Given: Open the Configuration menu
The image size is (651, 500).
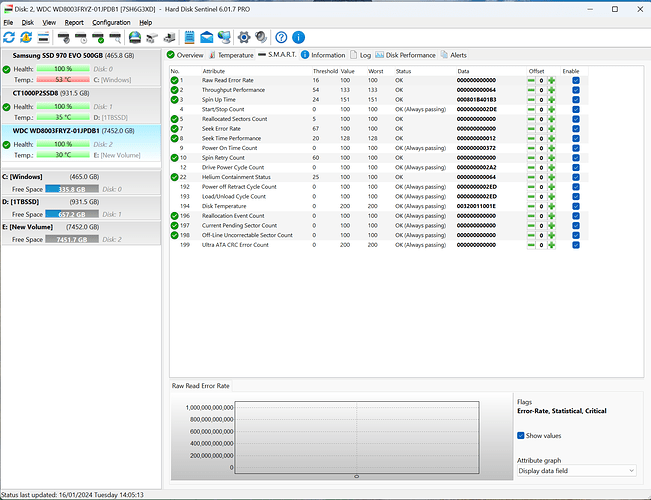Looking at the screenshot, I should click(111, 21).
